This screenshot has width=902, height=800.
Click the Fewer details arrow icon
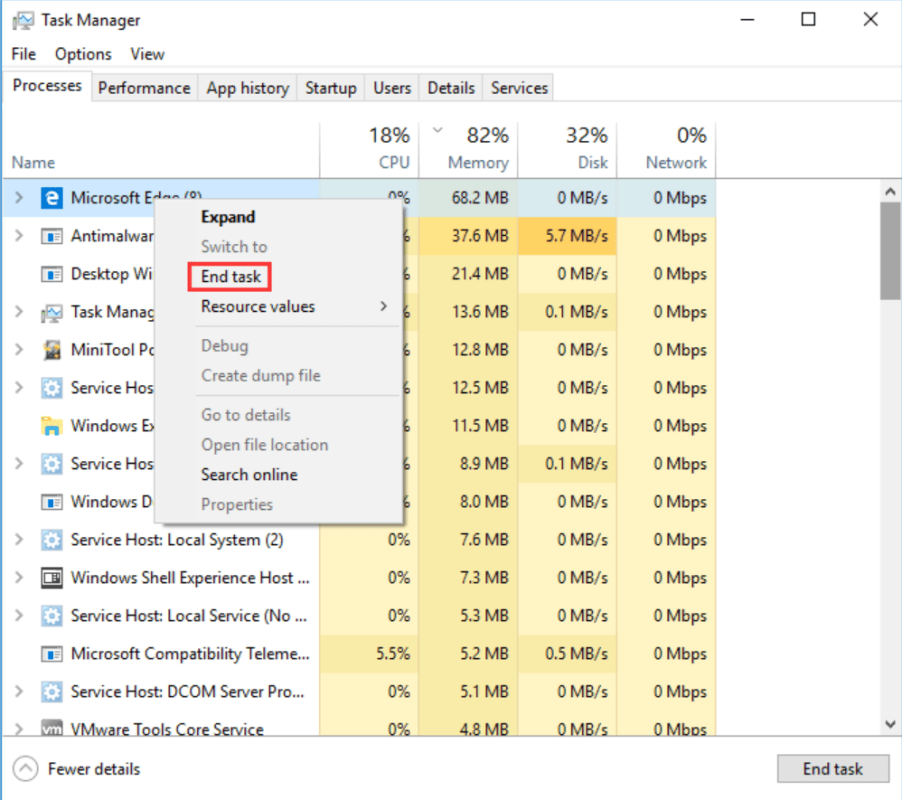25,769
